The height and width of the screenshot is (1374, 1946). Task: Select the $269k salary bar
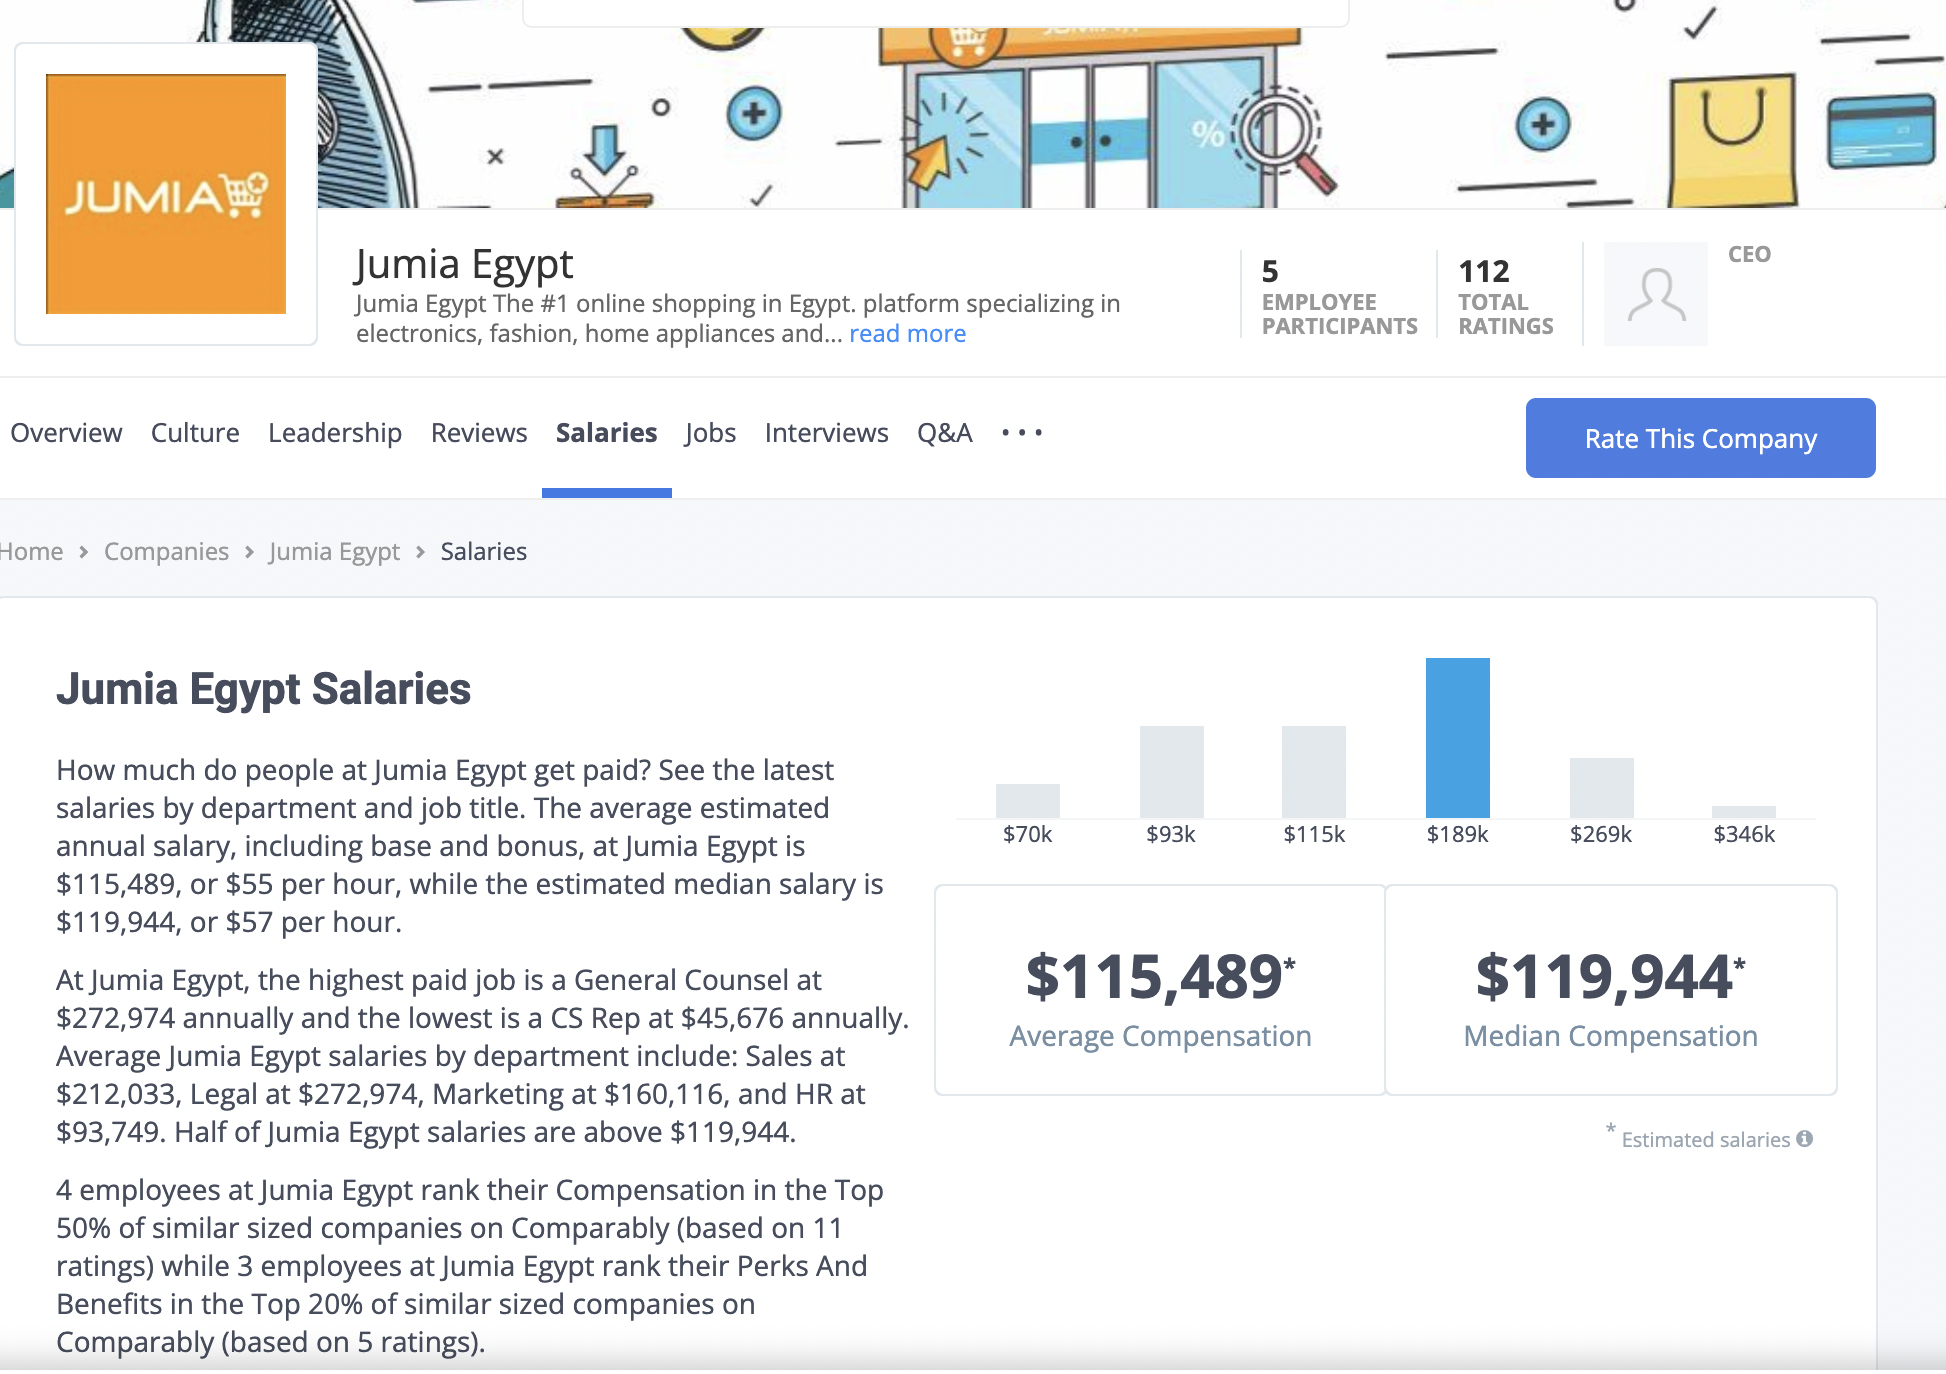(x=1602, y=788)
